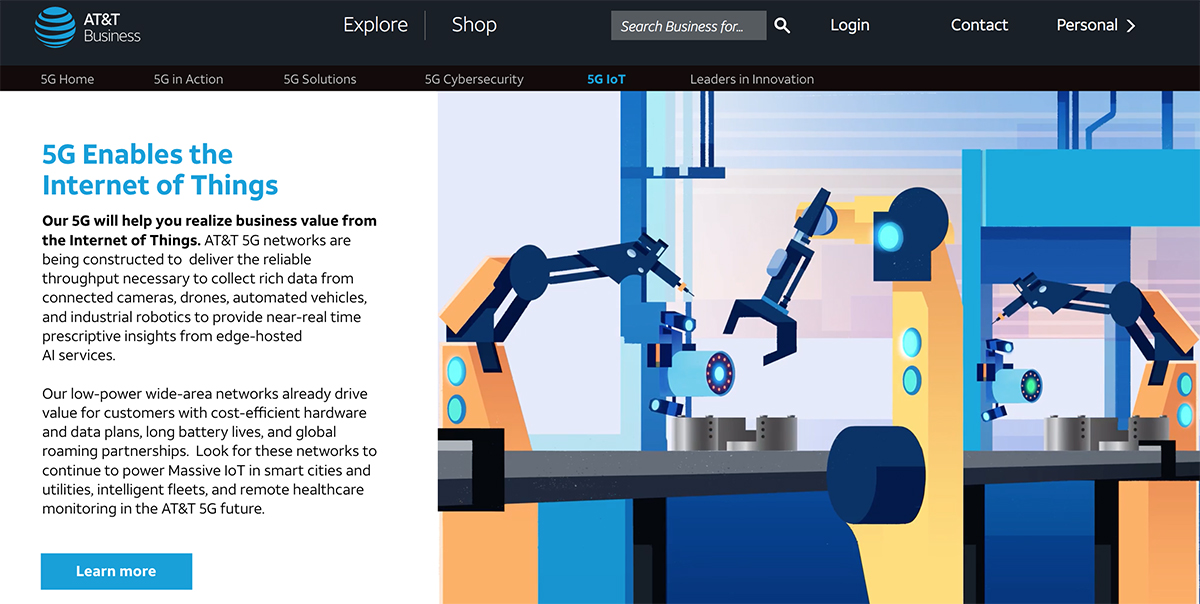Click the heading 5G Enables the Internet of Things
The image size is (1200, 604).
click(x=160, y=169)
